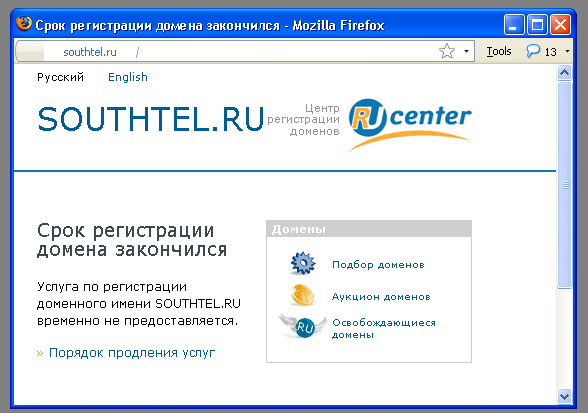Open the address bar history dropdown arrow
588x413 pixels.
(x=466, y=51)
